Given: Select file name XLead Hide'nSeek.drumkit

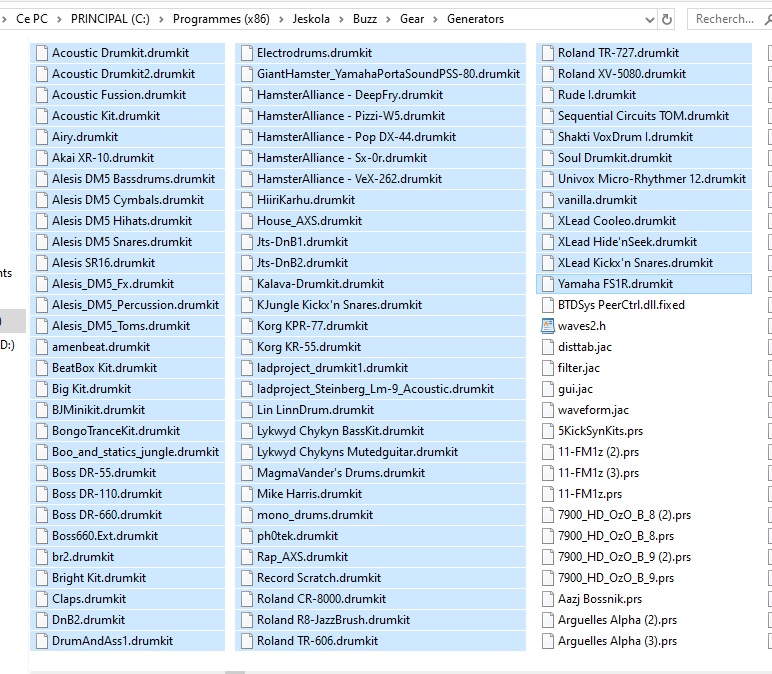Looking at the screenshot, I should coord(627,242).
